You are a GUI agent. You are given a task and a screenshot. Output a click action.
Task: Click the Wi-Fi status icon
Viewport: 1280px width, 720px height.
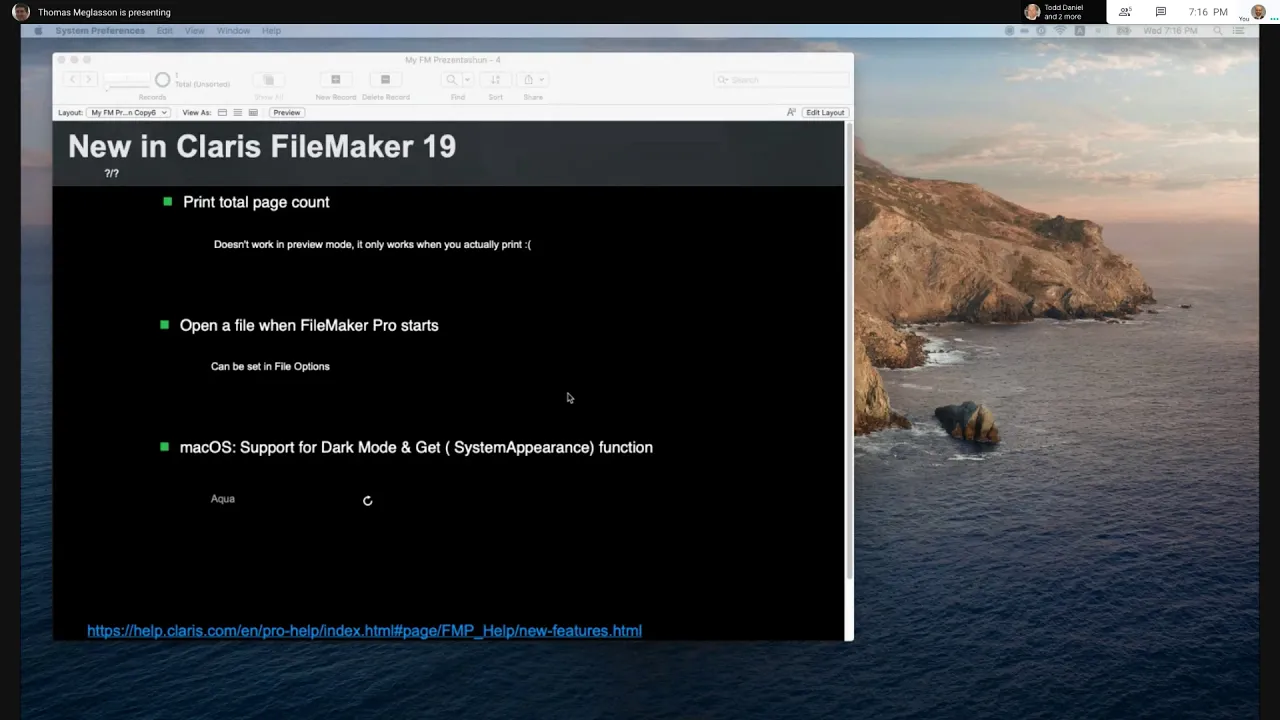pyautogui.click(x=1060, y=31)
